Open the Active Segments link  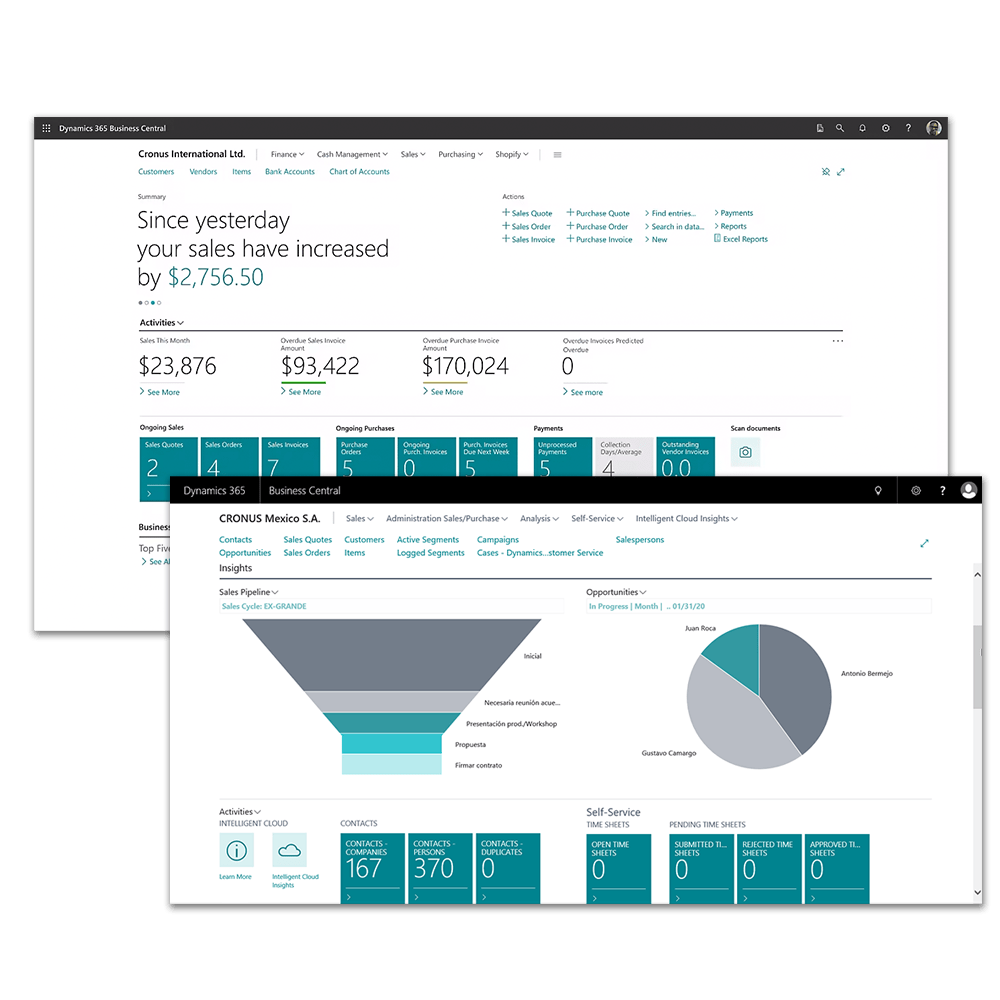(428, 540)
